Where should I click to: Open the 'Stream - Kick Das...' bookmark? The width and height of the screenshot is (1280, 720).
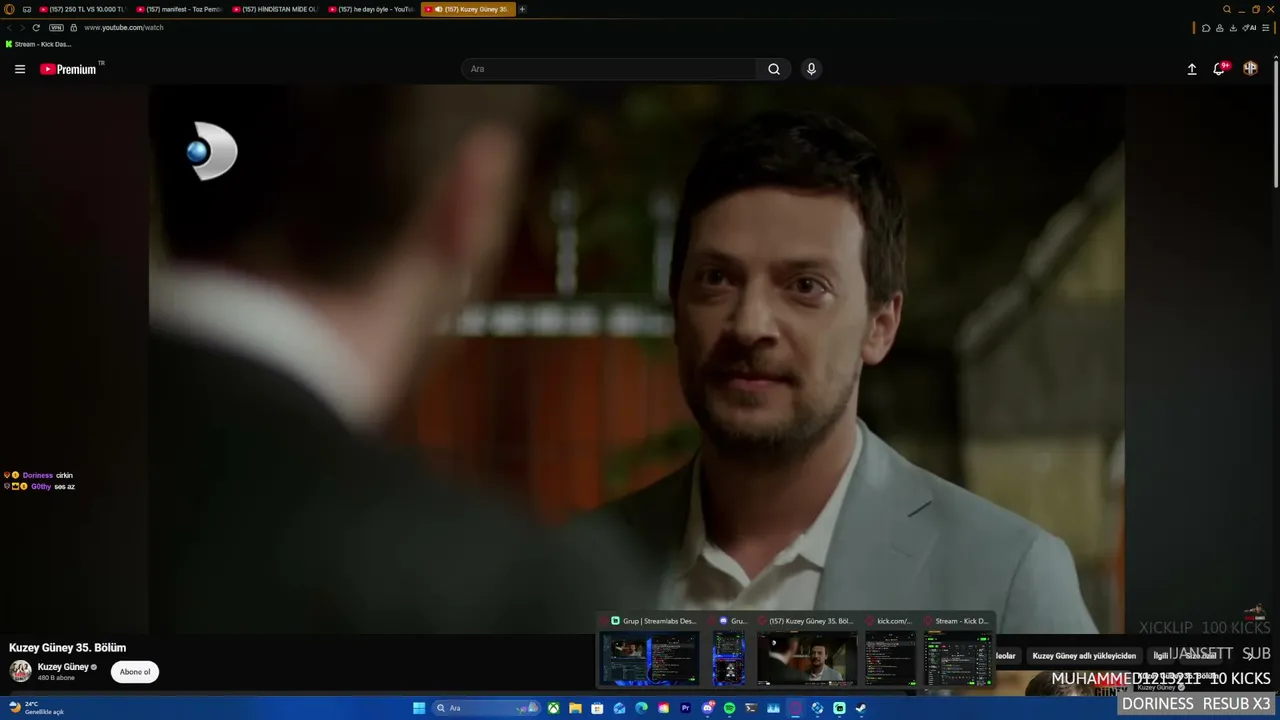(38, 44)
